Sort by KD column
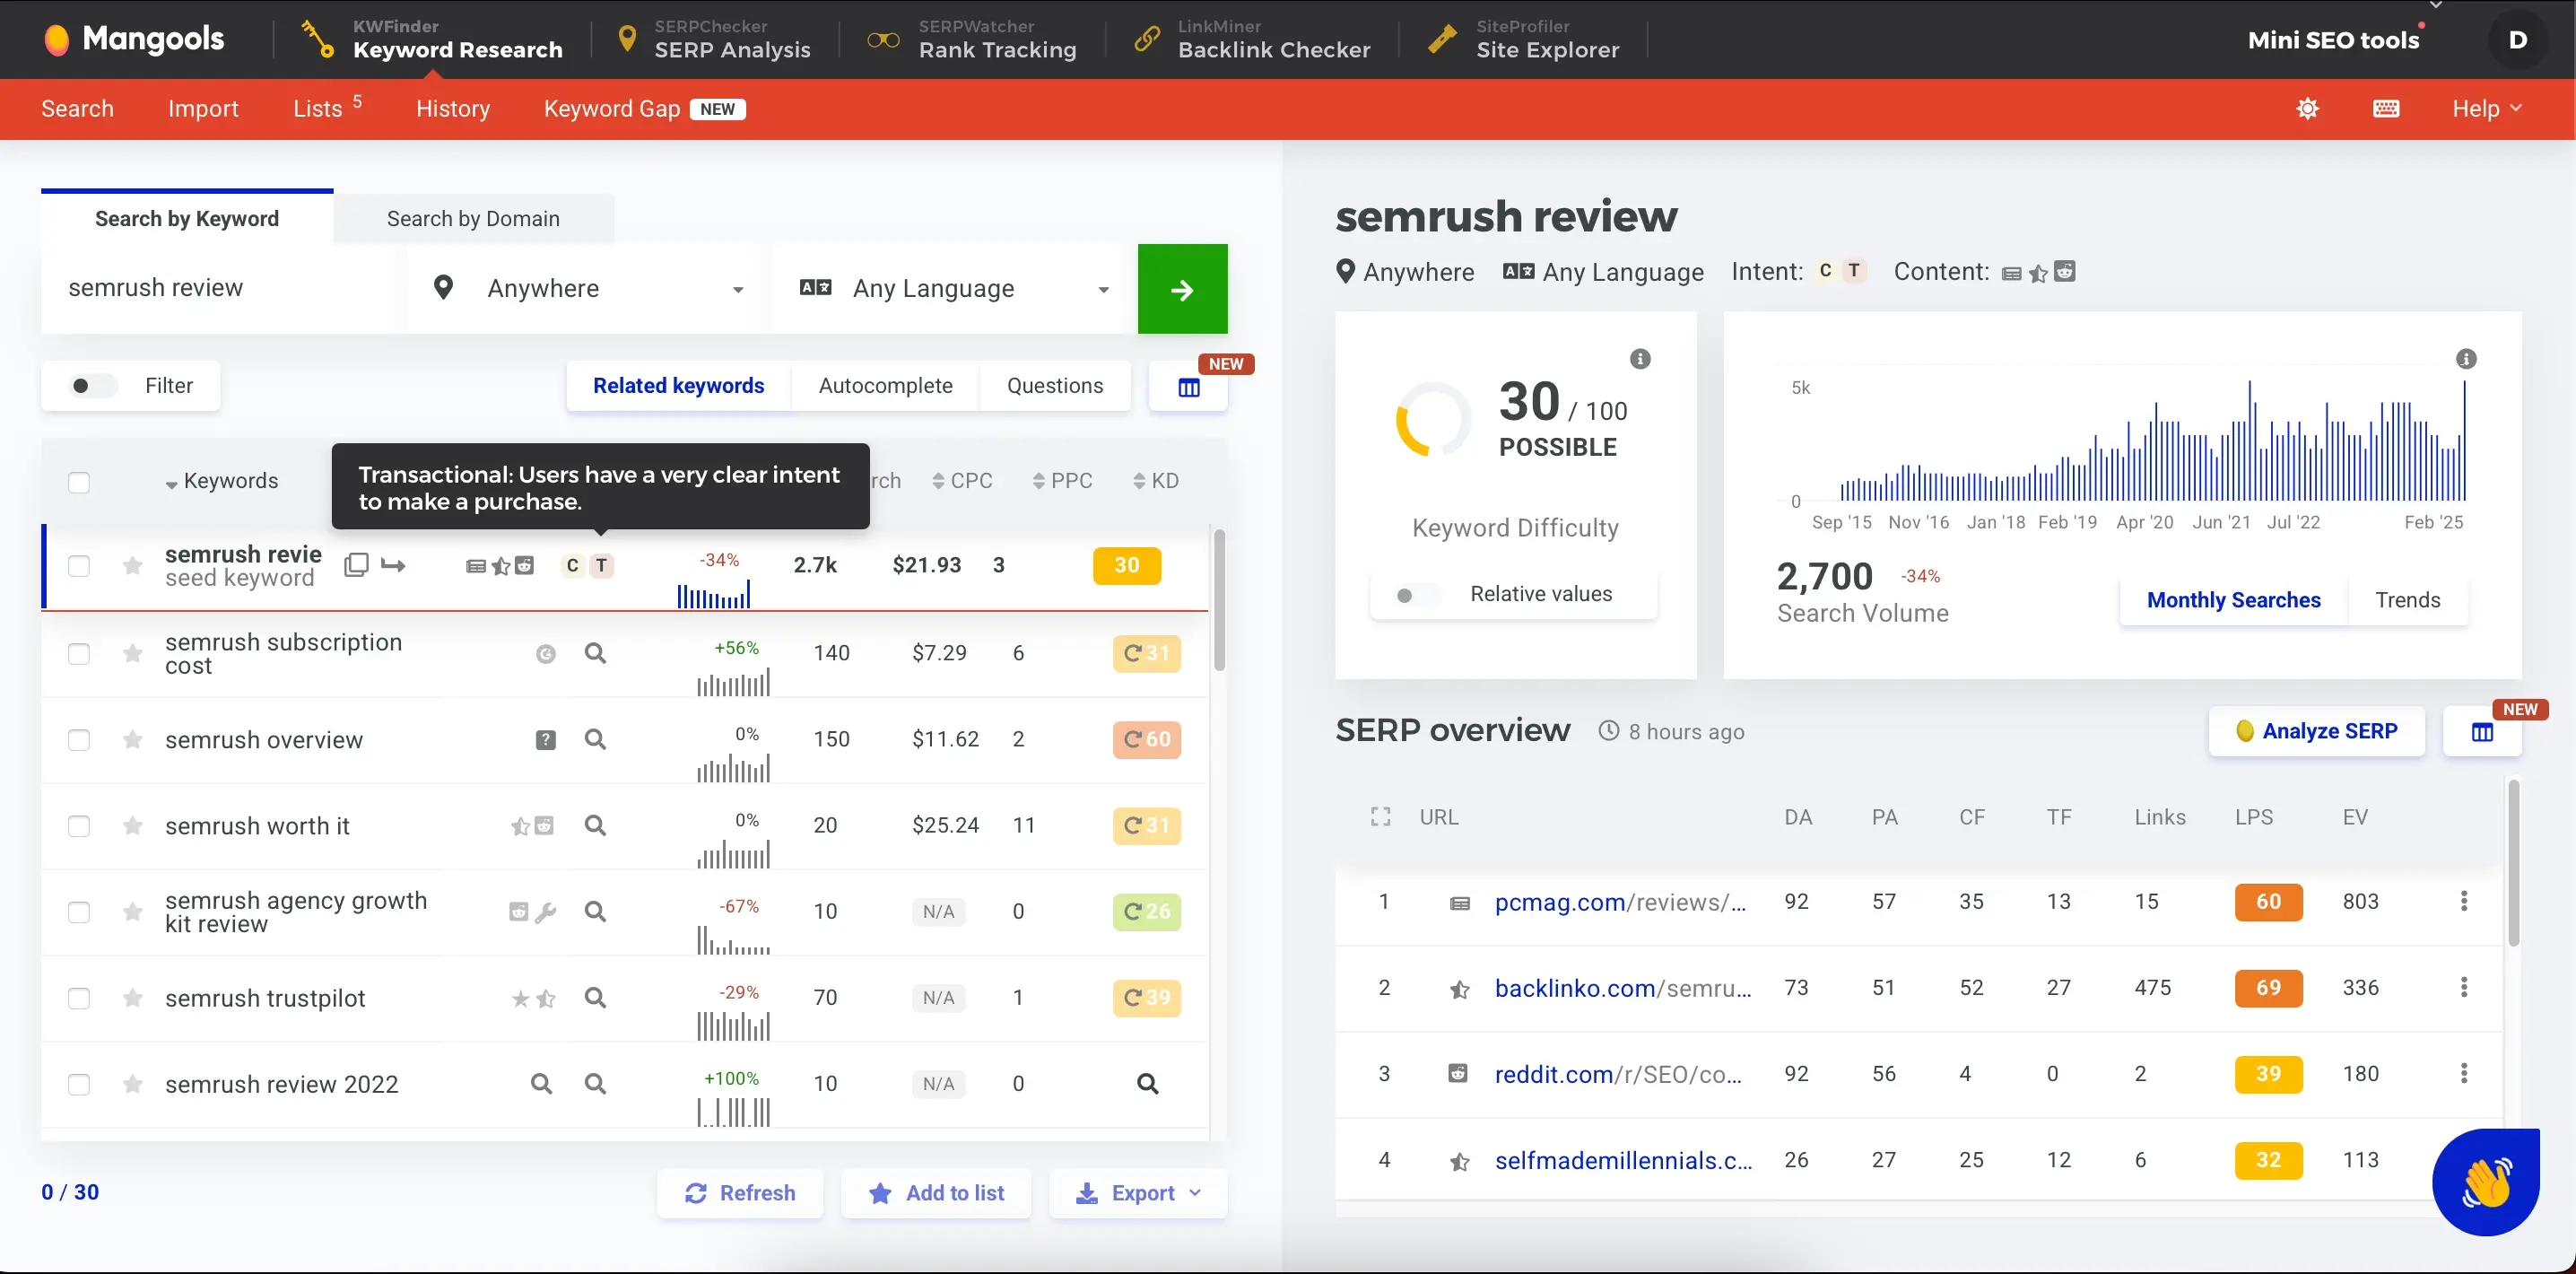 (1155, 481)
